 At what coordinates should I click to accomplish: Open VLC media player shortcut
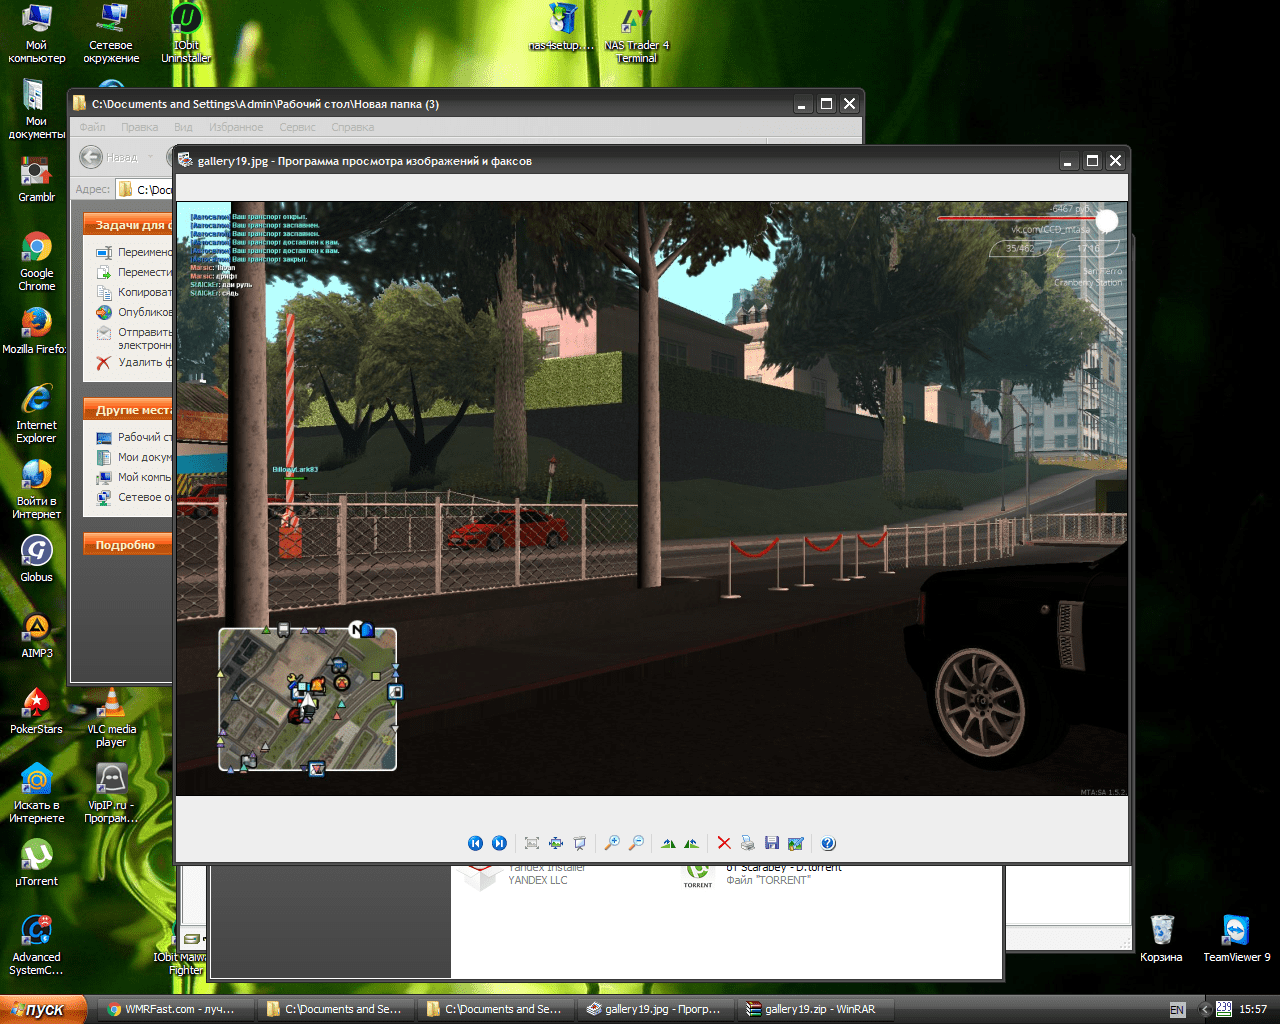point(111,718)
